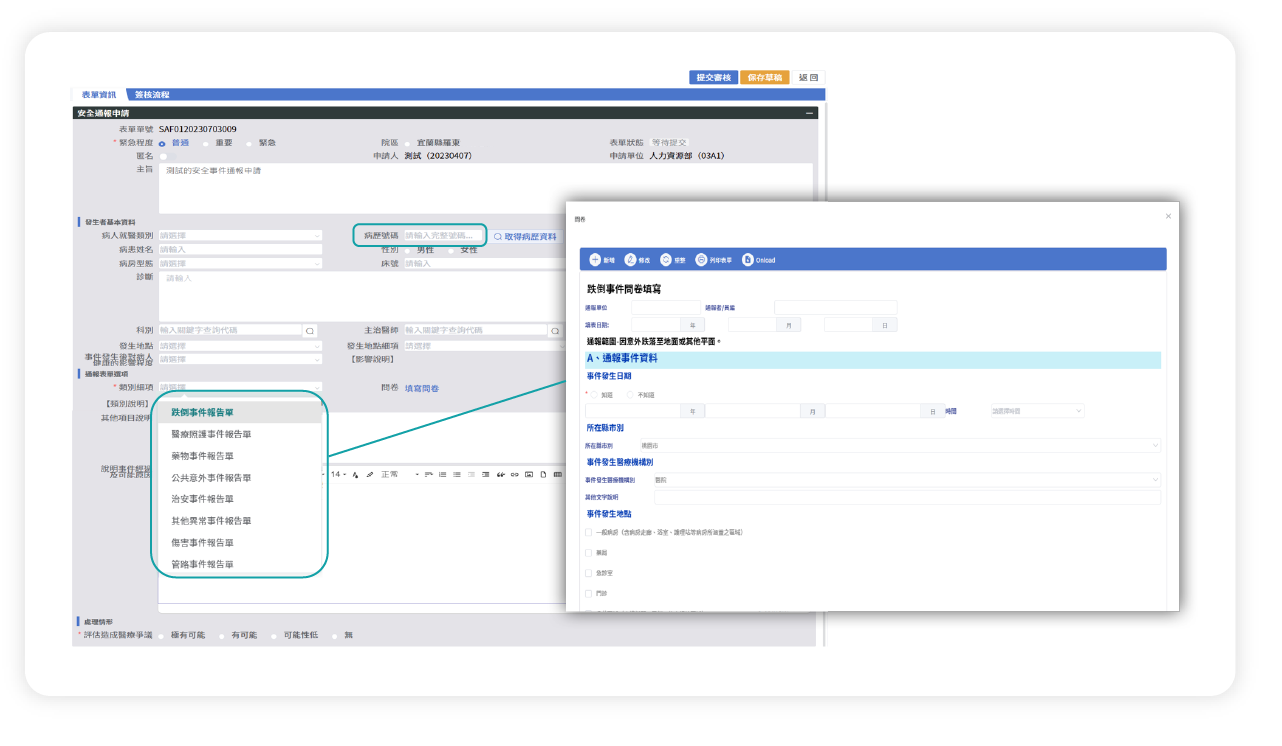The width and height of the screenshot is (1282, 746).
Task: Open the 時間 selection dropdown
Action: 1036,411
